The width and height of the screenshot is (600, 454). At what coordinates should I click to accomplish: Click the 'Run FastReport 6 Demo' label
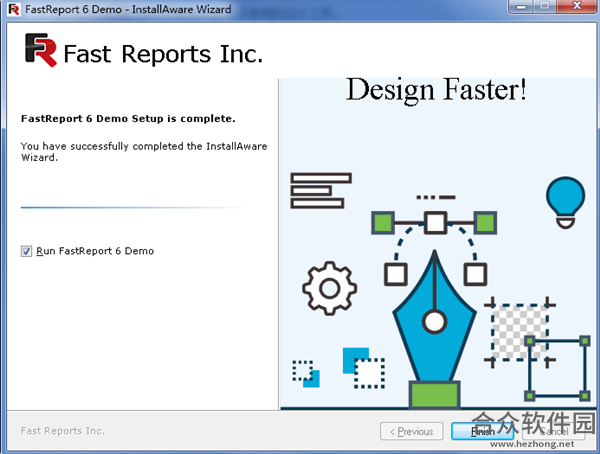[95, 251]
